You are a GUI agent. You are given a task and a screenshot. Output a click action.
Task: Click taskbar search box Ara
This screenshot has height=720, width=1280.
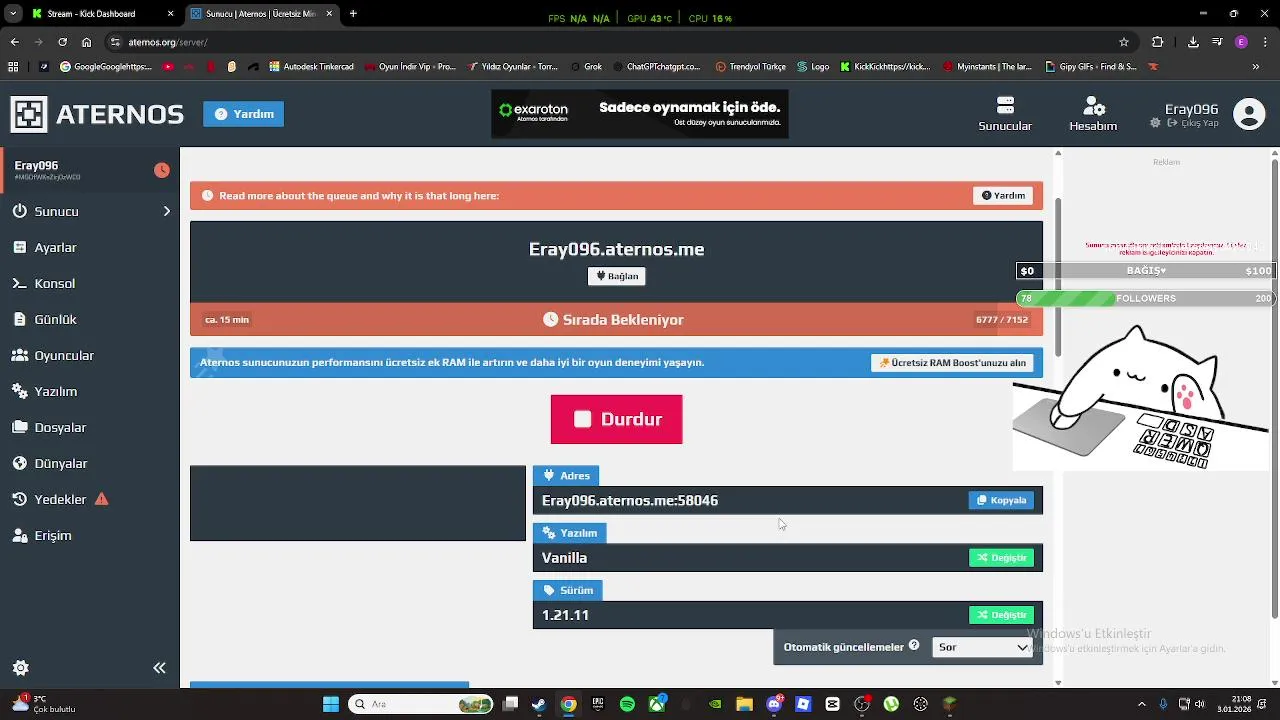point(420,704)
